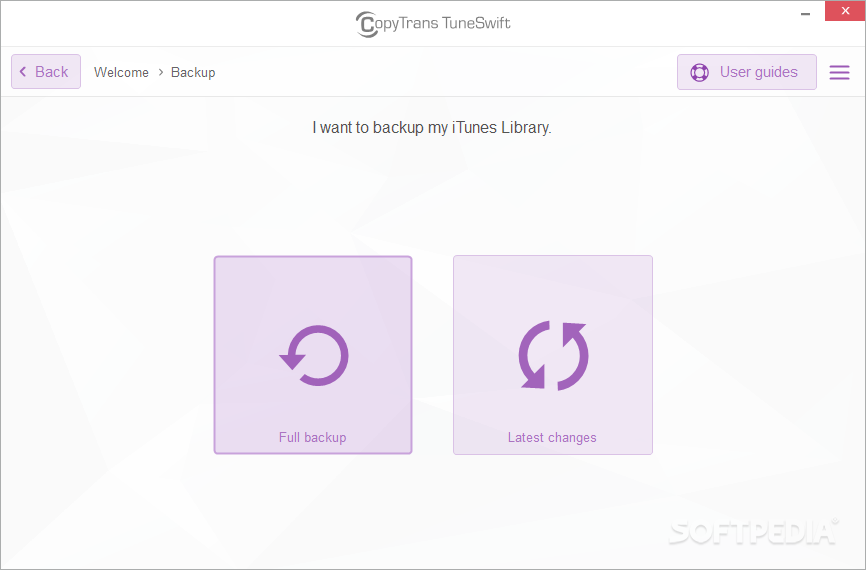The width and height of the screenshot is (866, 570).
Task: Click the Welcome breadcrumb
Action: point(121,72)
